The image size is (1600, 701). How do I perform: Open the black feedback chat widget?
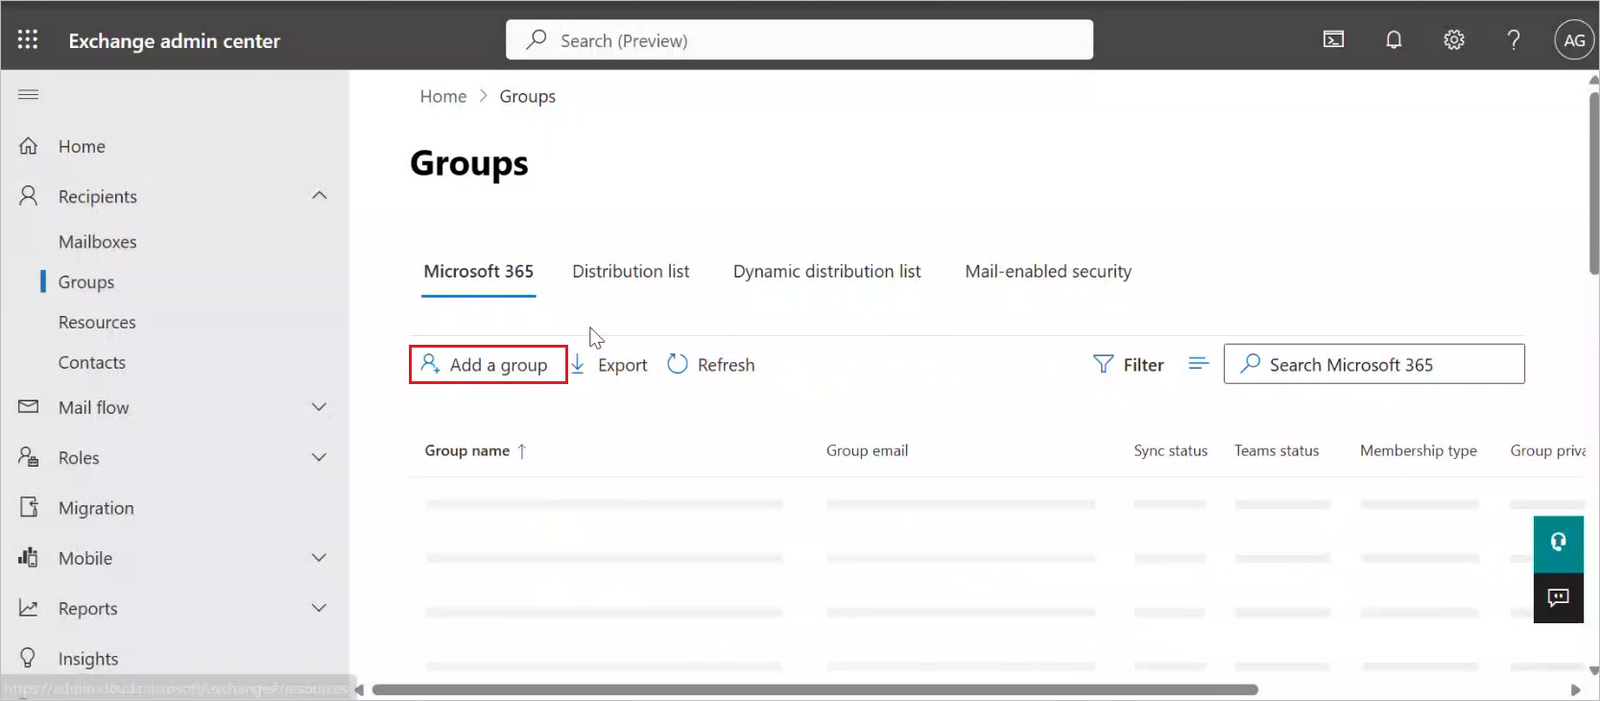pyautogui.click(x=1558, y=598)
